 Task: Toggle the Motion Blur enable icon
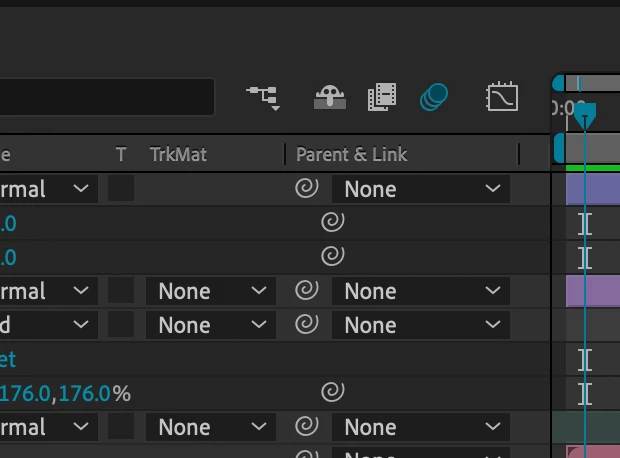tap(434, 97)
